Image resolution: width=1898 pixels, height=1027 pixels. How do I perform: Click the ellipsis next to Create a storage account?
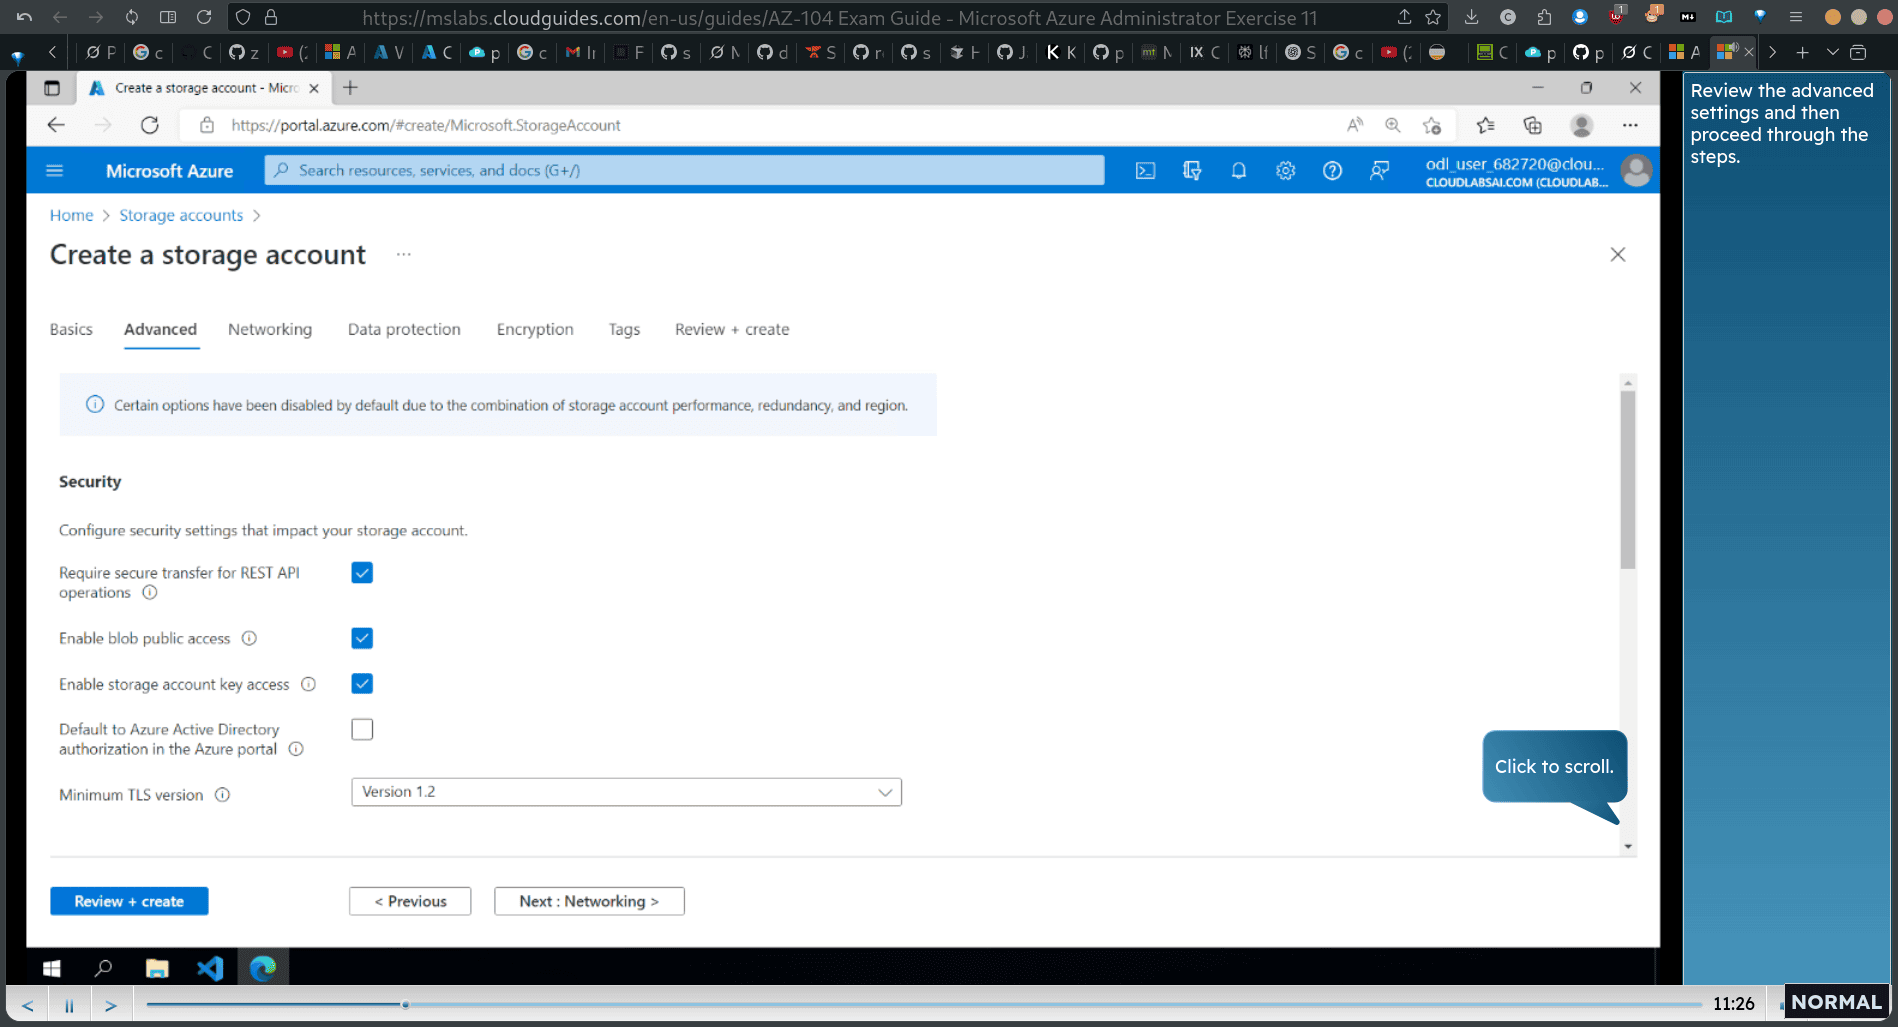click(403, 254)
